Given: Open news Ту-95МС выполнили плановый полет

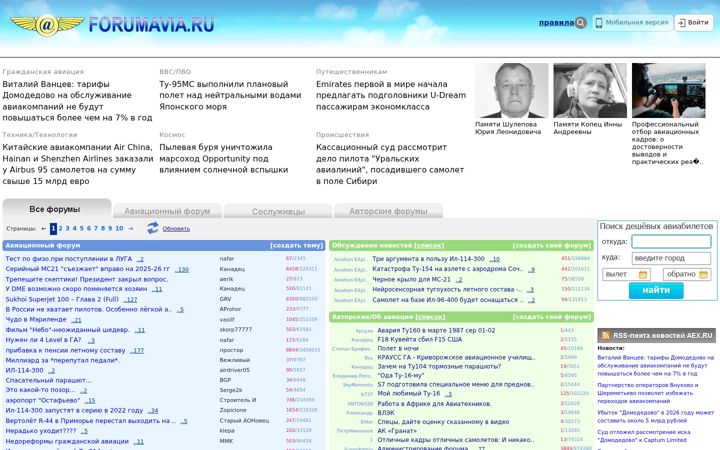Looking at the screenshot, I should [x=230, y=96].
